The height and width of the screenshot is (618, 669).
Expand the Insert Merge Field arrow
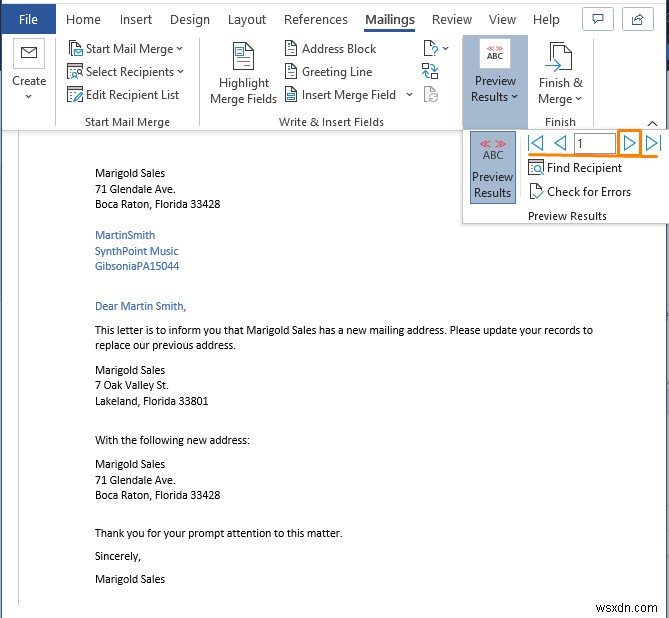(x=409, y=94)
